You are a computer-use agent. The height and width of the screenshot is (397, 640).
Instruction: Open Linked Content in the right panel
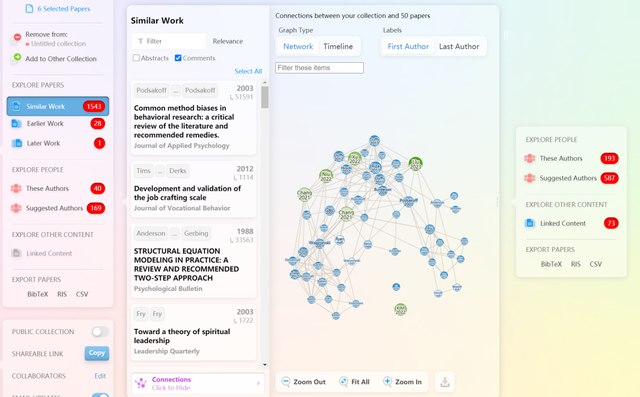pyautogui.click(x=571, y=223)
